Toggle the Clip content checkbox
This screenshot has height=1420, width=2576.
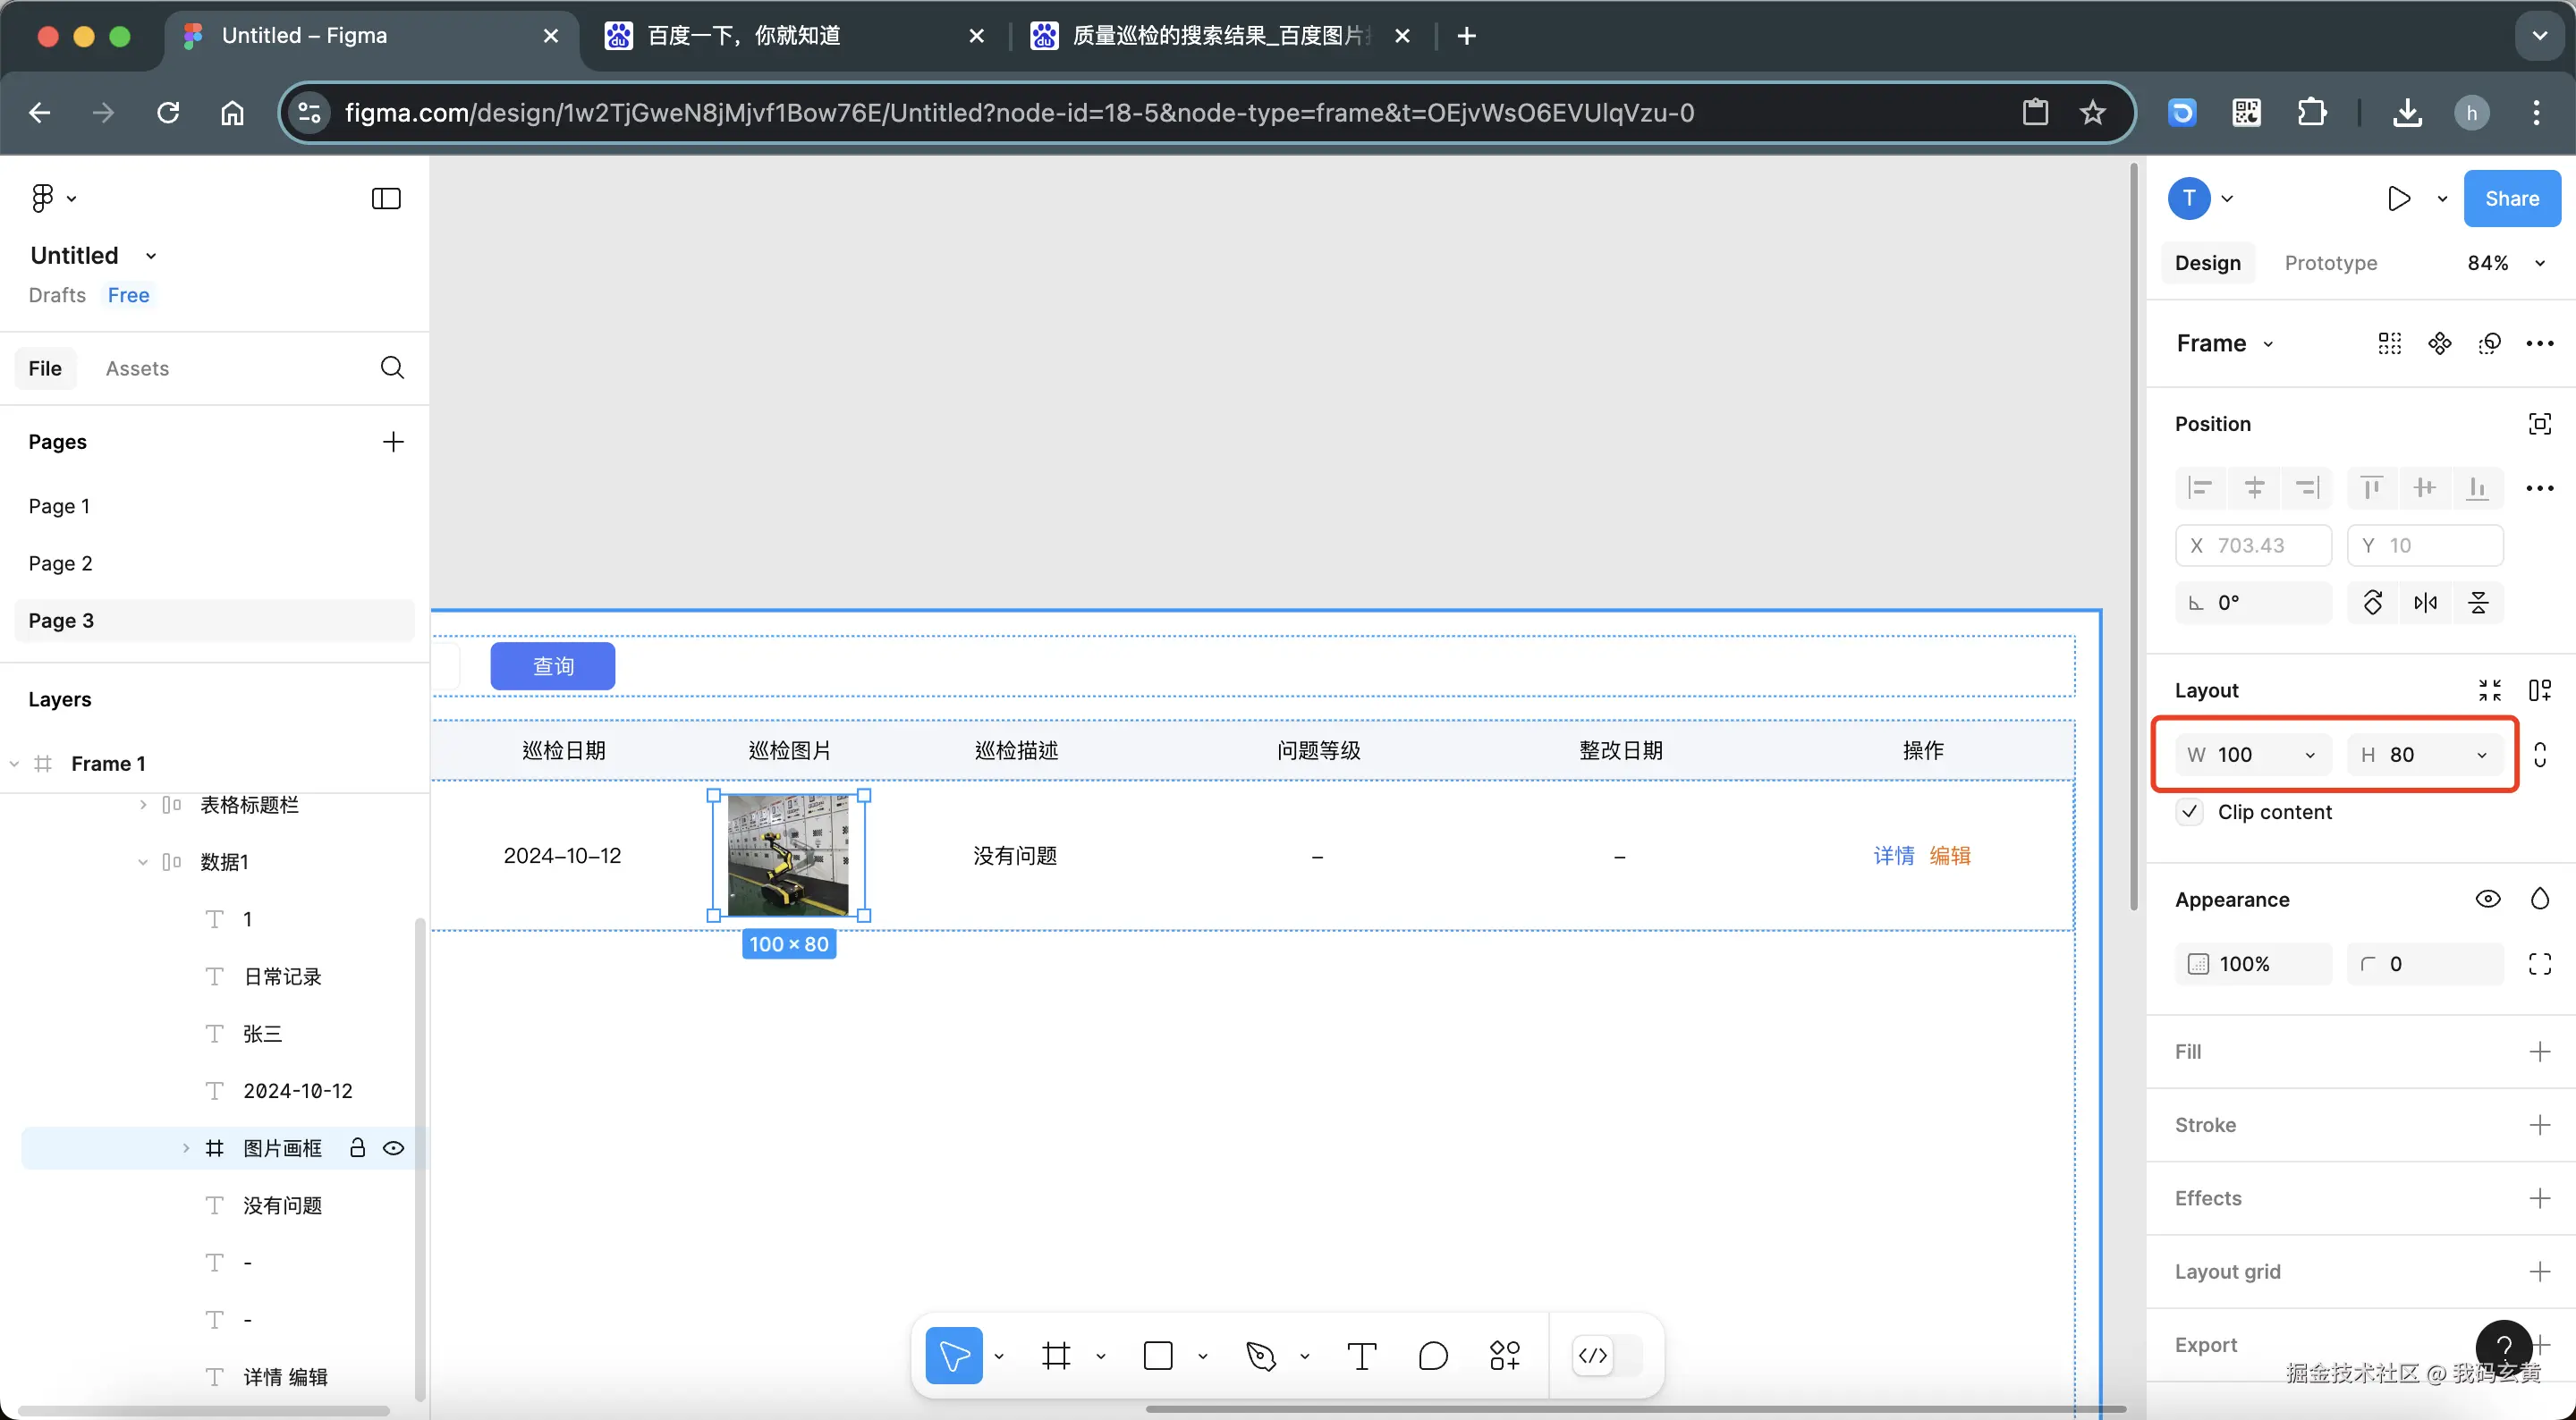[2190, 812]
